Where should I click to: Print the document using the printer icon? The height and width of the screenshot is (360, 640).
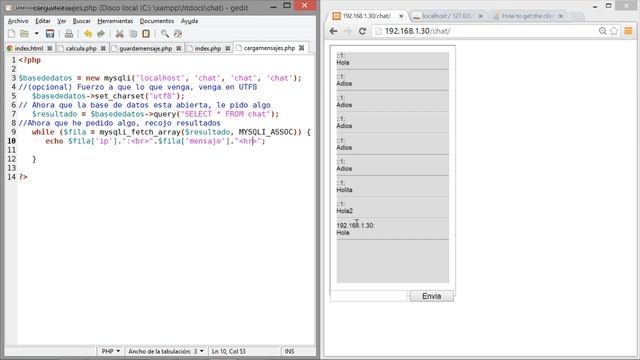coord(69,34)
